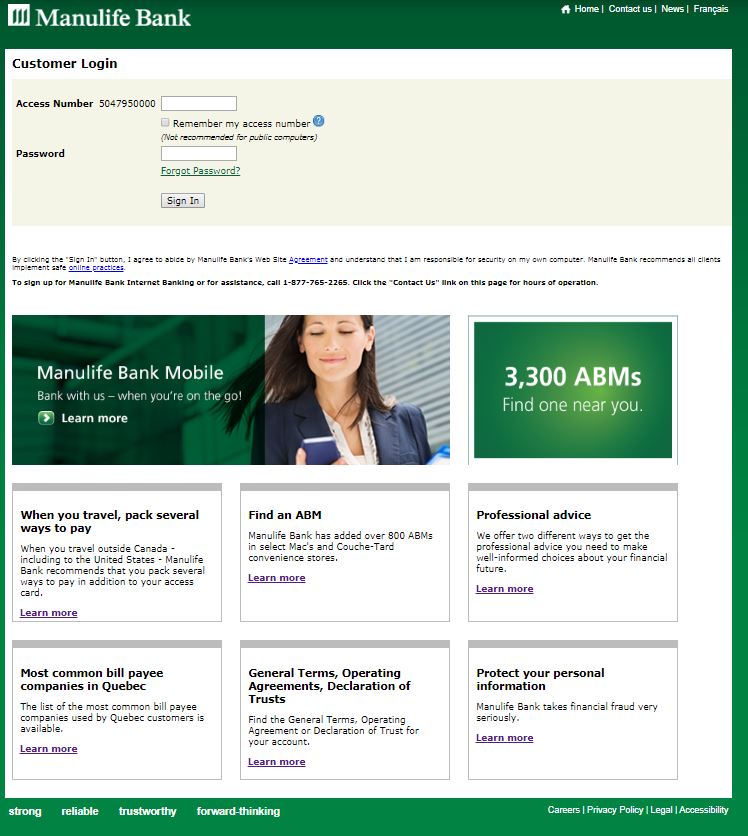This screenshot has height=836, width=748.
Task: Open Learn more under travel payment card
Action: point(49,613)
